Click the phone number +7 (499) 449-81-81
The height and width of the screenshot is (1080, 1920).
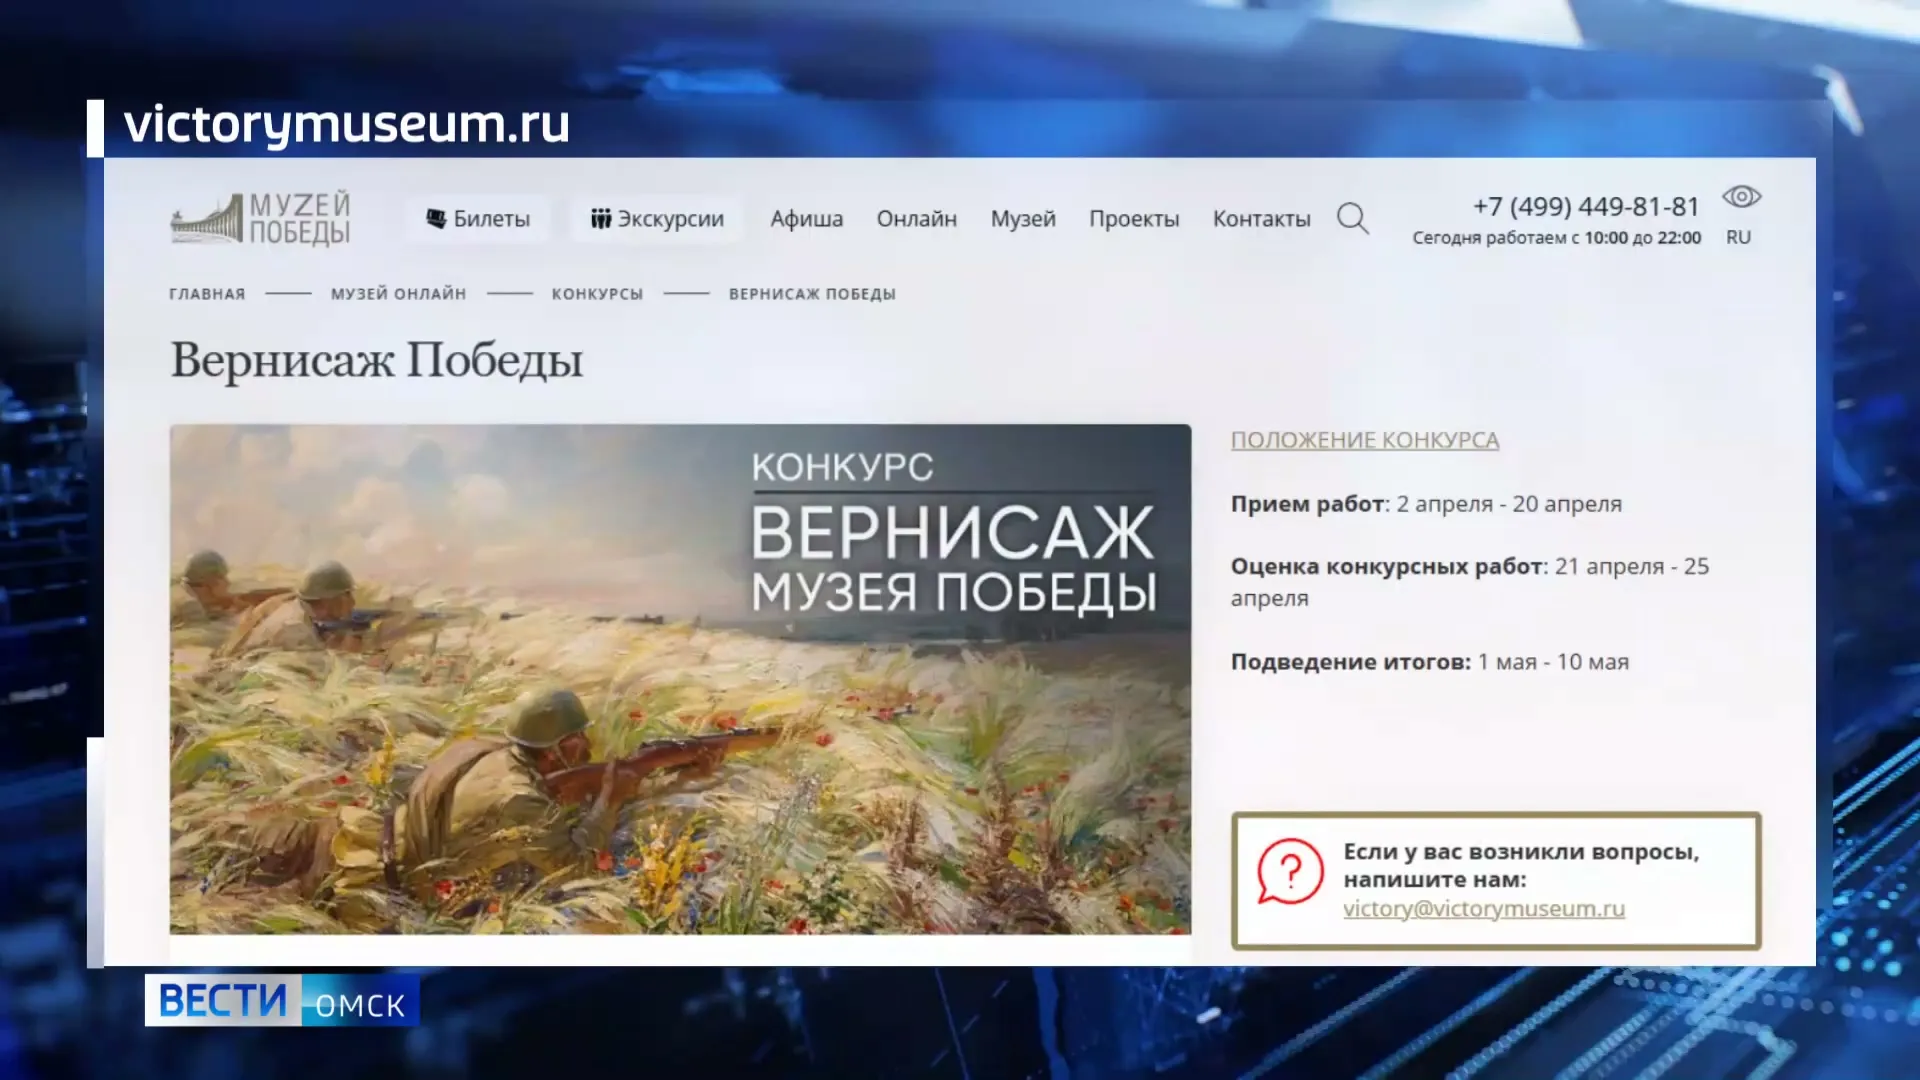[1585, 206]
